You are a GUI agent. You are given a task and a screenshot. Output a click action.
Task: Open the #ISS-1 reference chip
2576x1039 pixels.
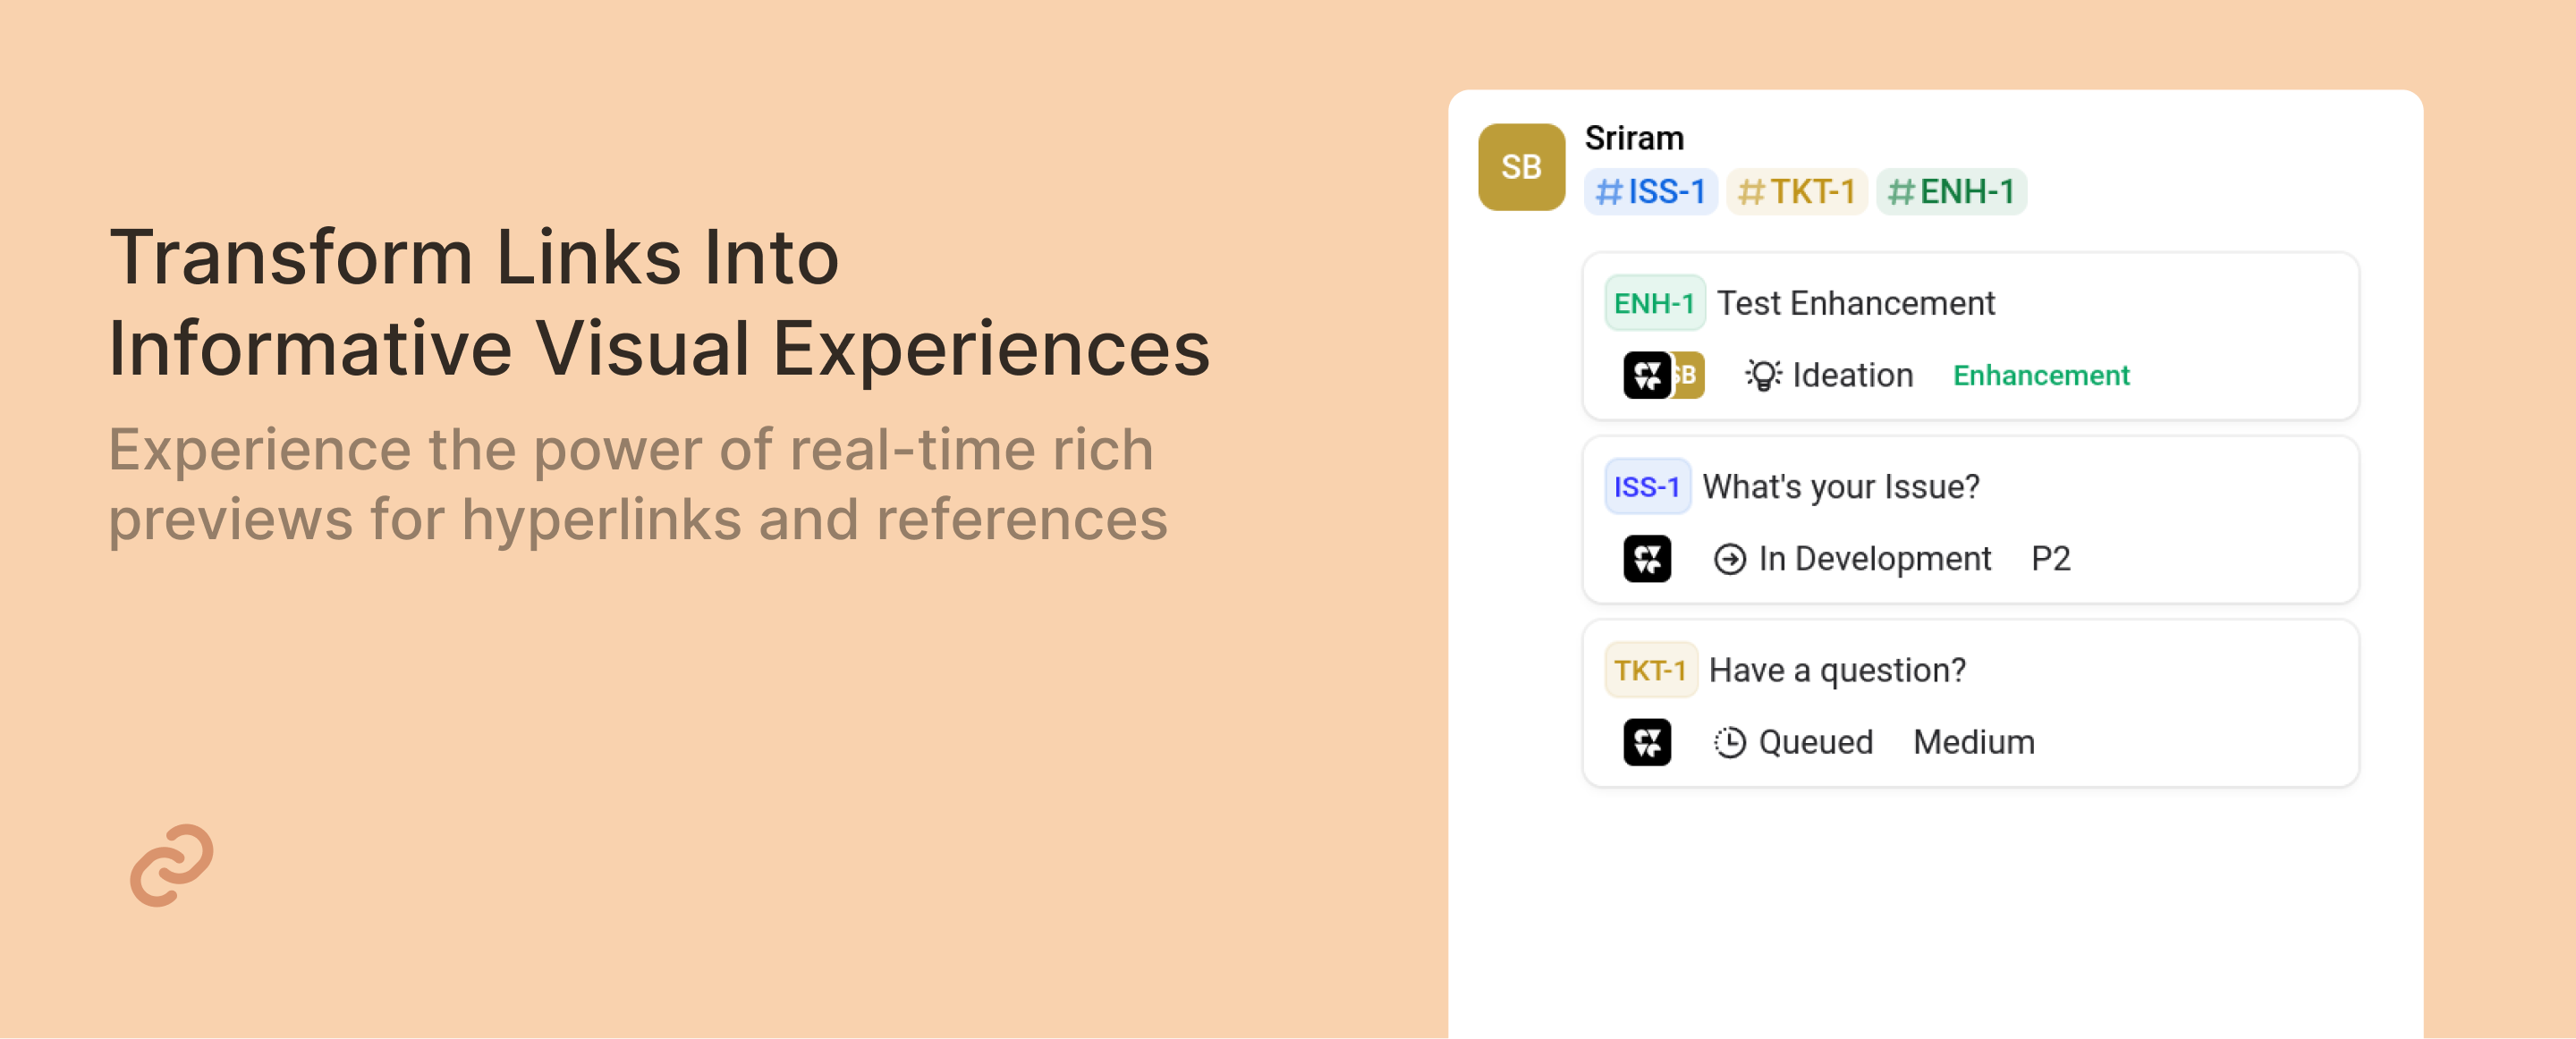[x=1650, y=191]
